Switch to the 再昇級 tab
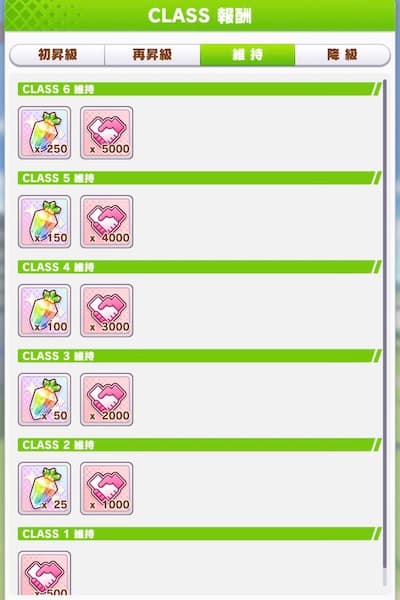This screenshot has width=400, height=600. (152, 55)
